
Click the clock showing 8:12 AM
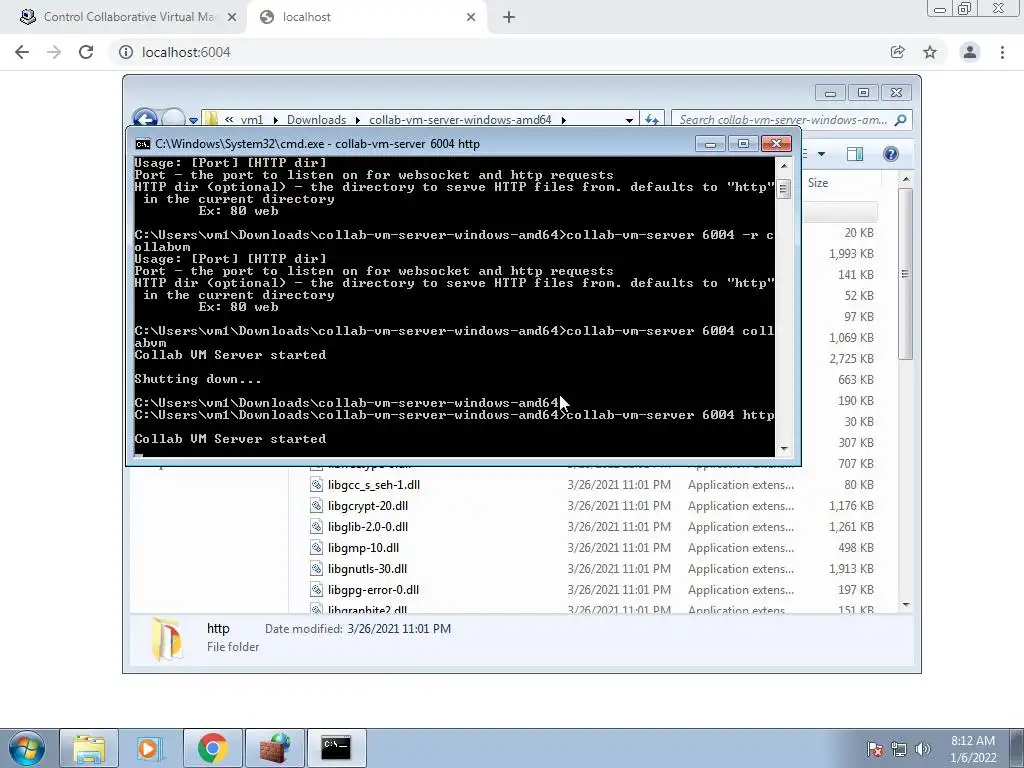(973, 741)
